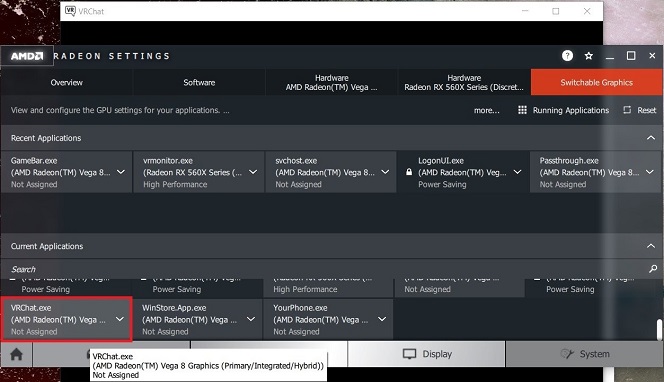Click the Reset button label
The height and width of the screenshot is (382, 664).
point(647,110)
